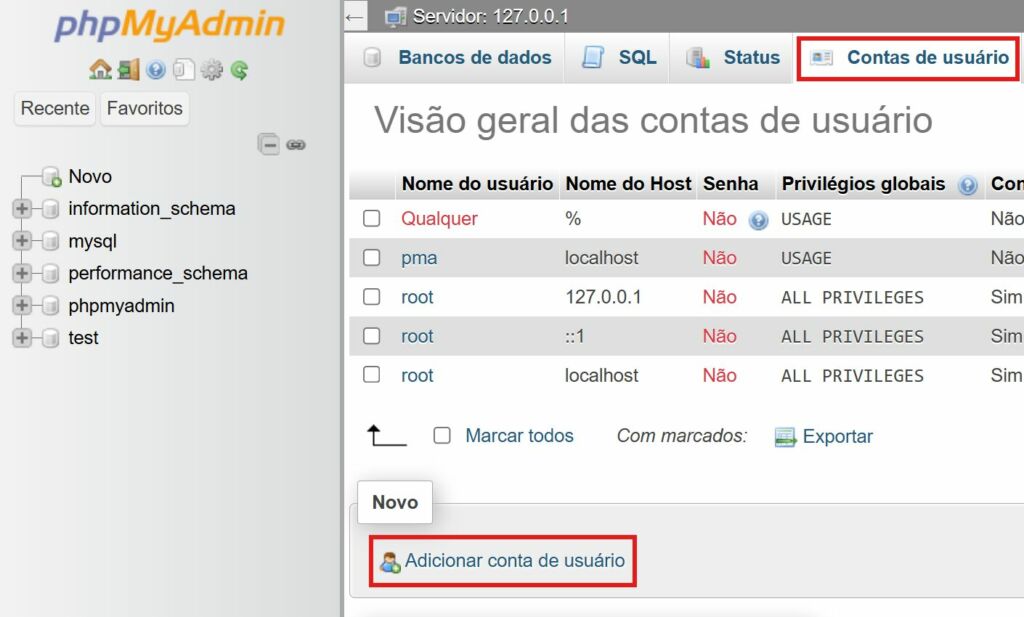The height and width of the screenshot is (617, 1024).
Task: Open the SQL tab
Action: (617, 57)
